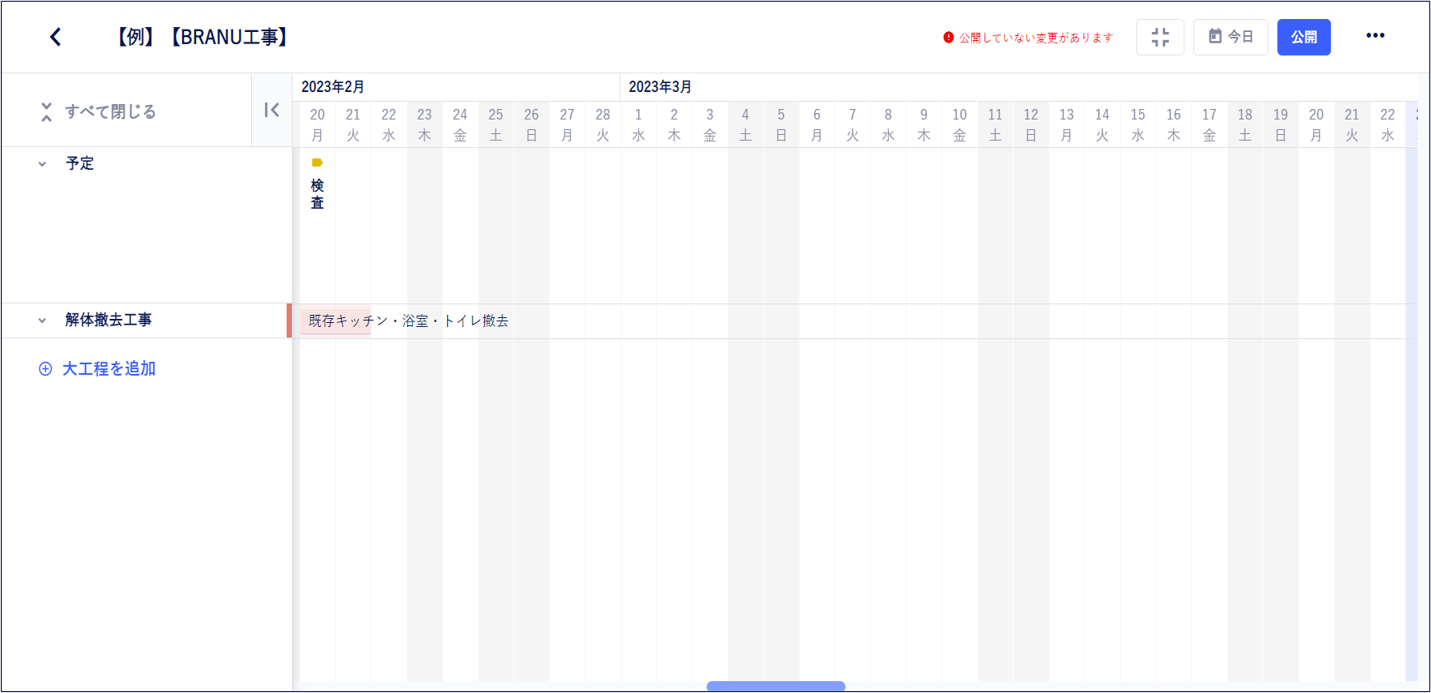This screenshot has width=1431, height=693.
Task: Collapse the 予定 section chevron
Action: tap(42, 164)
